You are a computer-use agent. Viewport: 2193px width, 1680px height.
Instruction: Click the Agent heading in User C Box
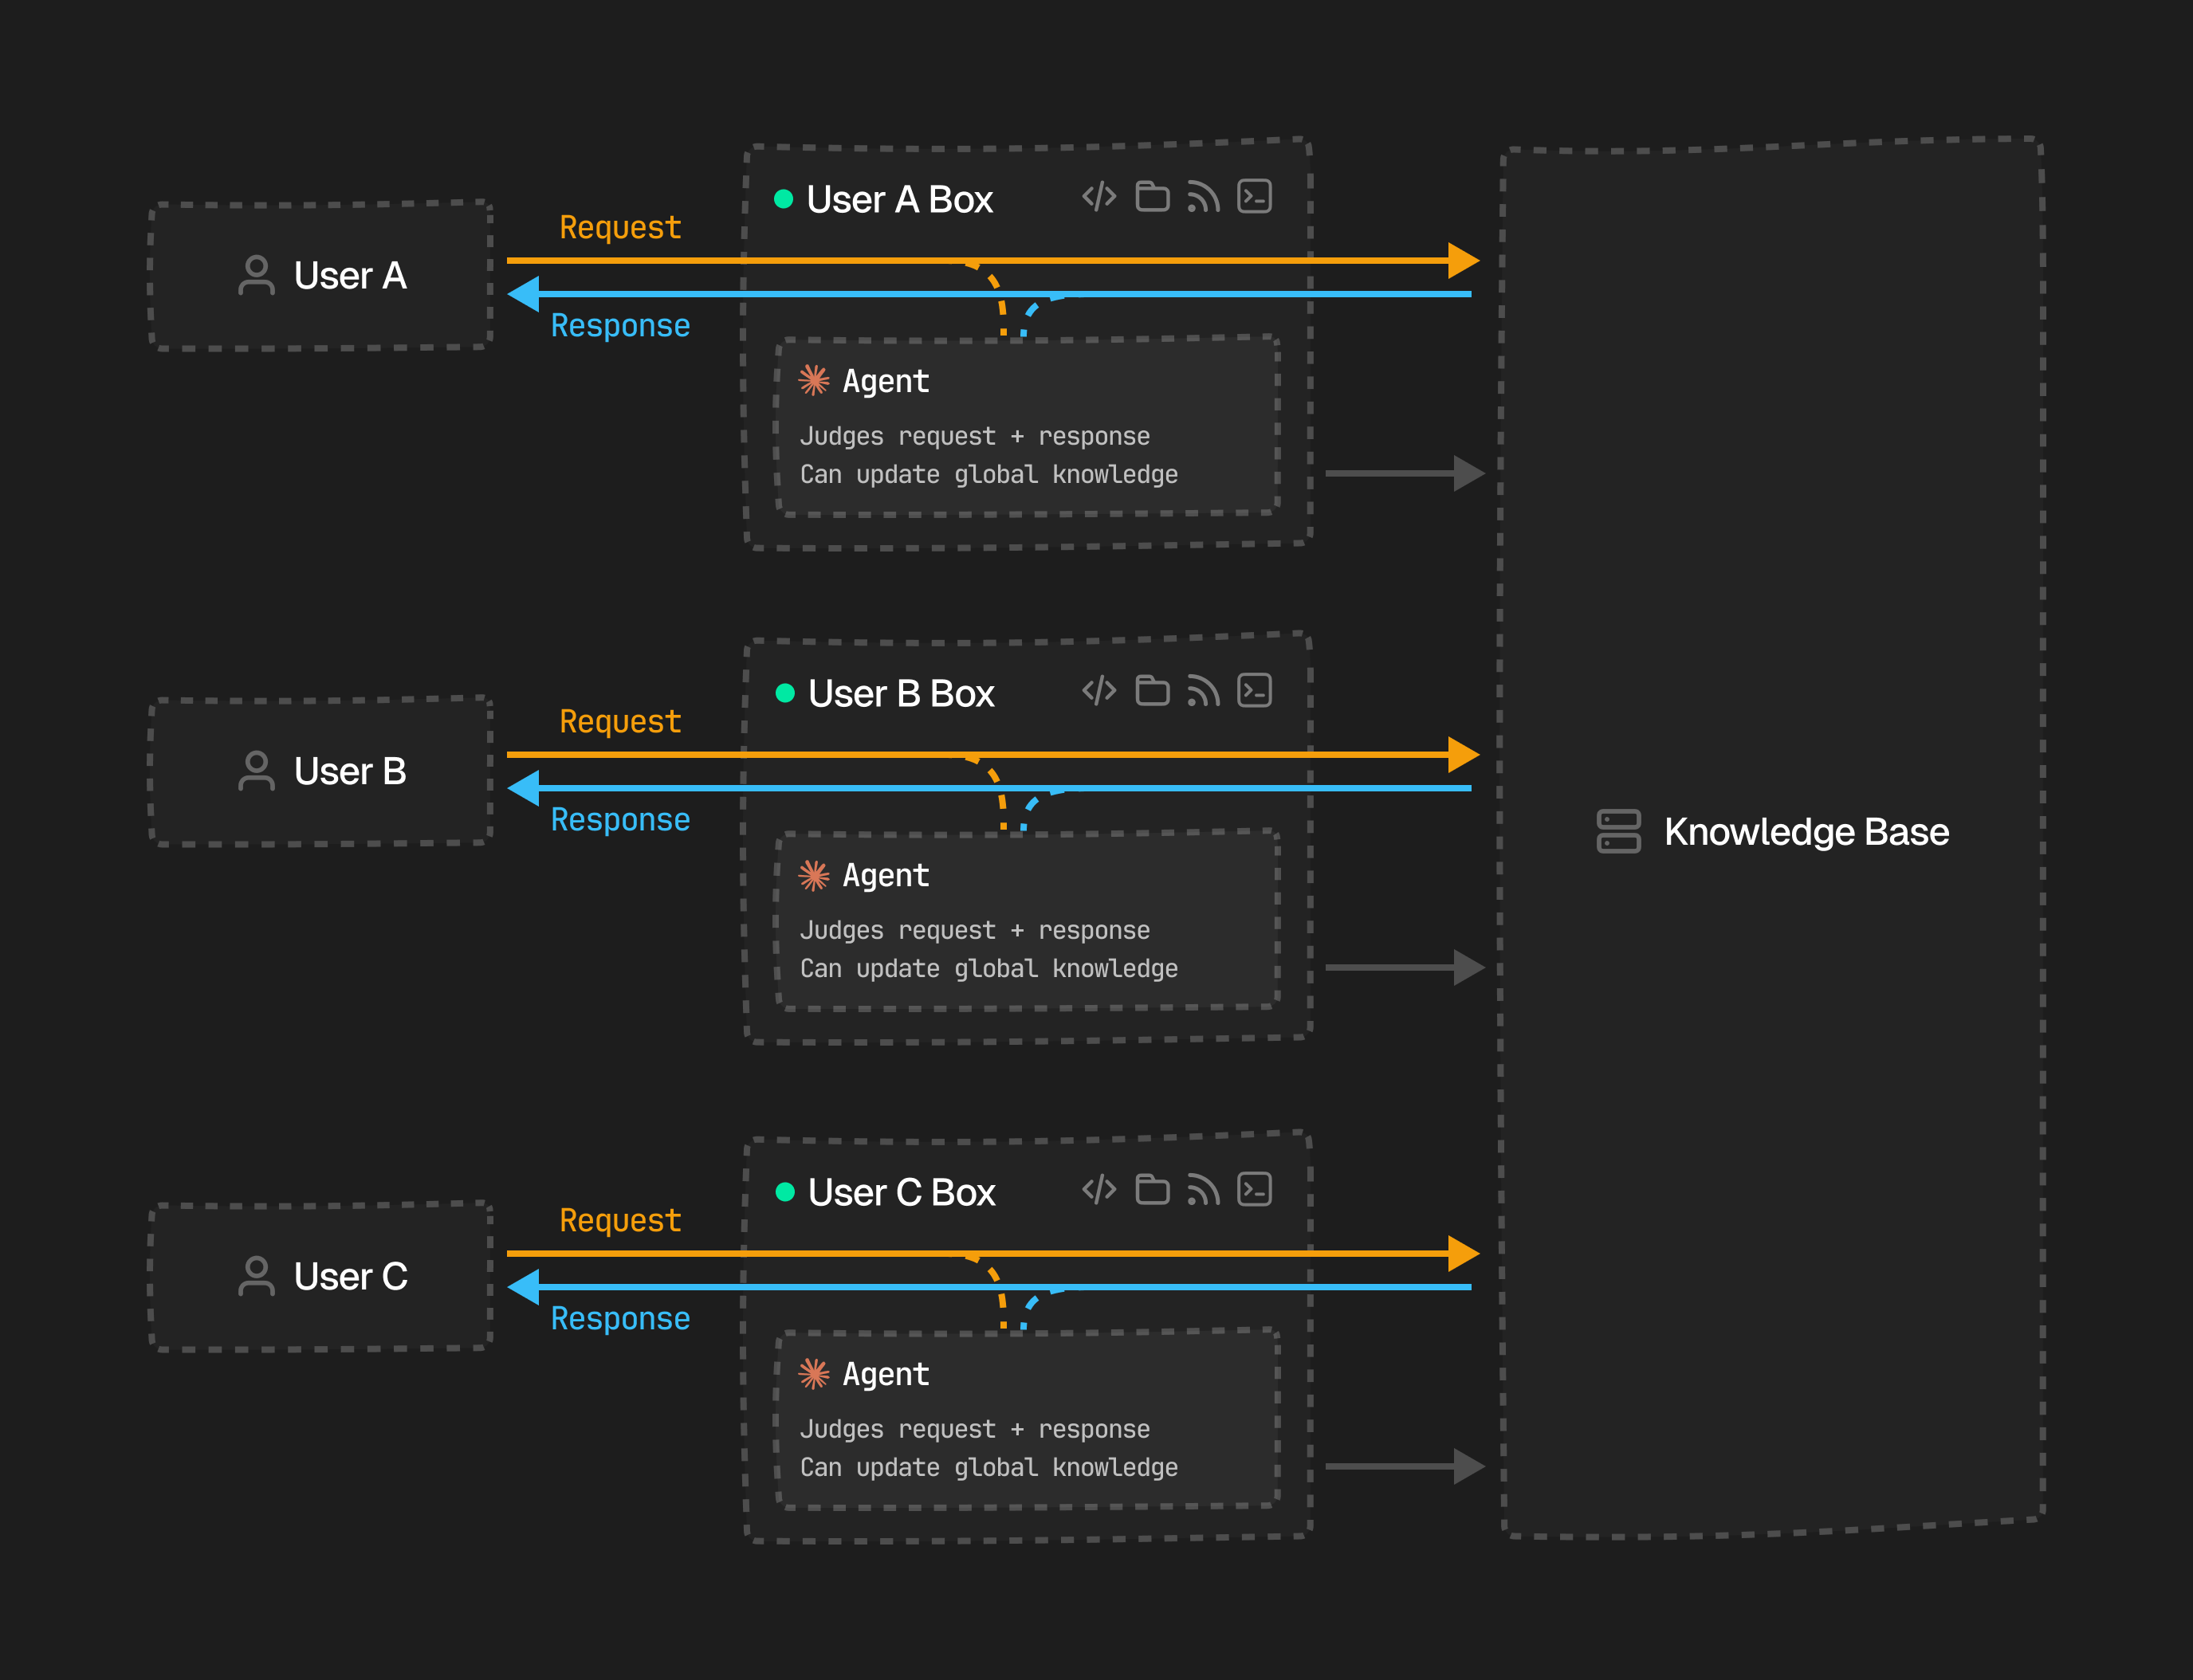pos(885,1374)
